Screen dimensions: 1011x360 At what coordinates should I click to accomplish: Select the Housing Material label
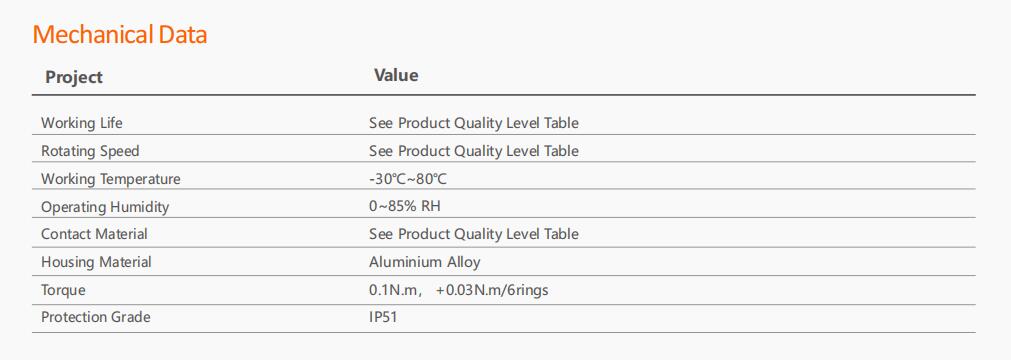(x=97, y=263)
